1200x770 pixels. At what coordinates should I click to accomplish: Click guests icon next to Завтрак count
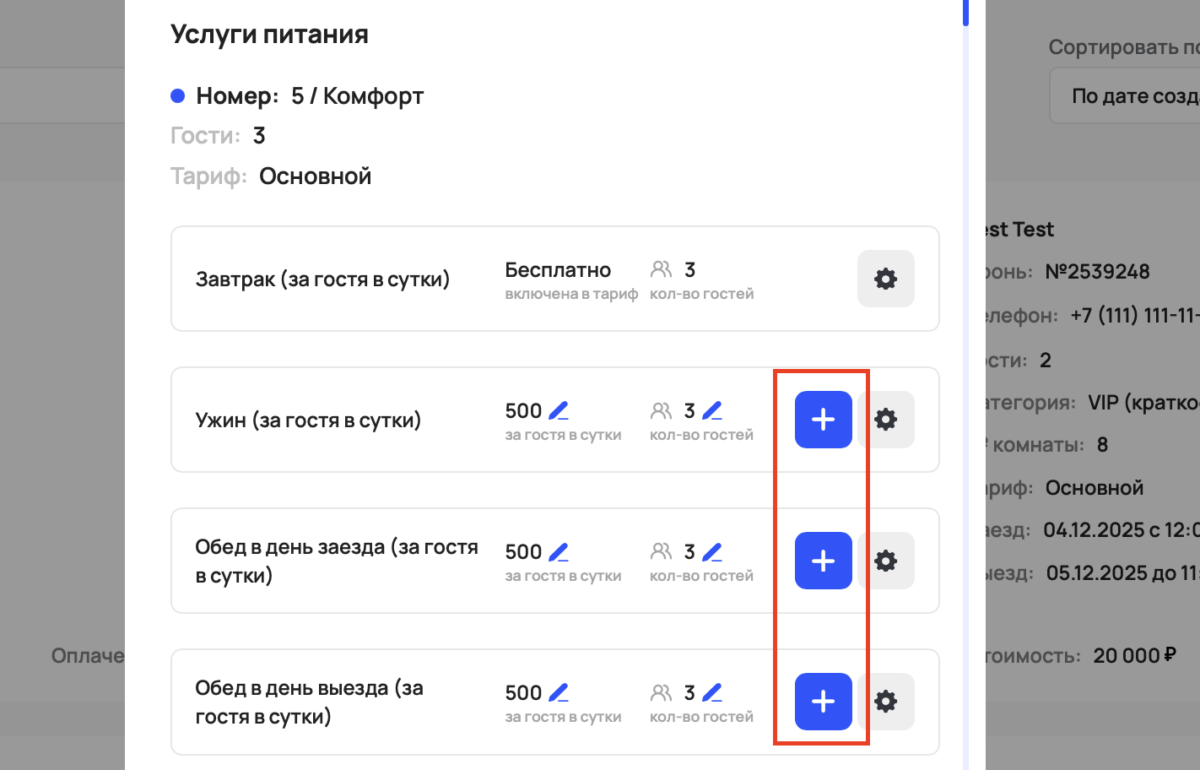click(661, 268)
